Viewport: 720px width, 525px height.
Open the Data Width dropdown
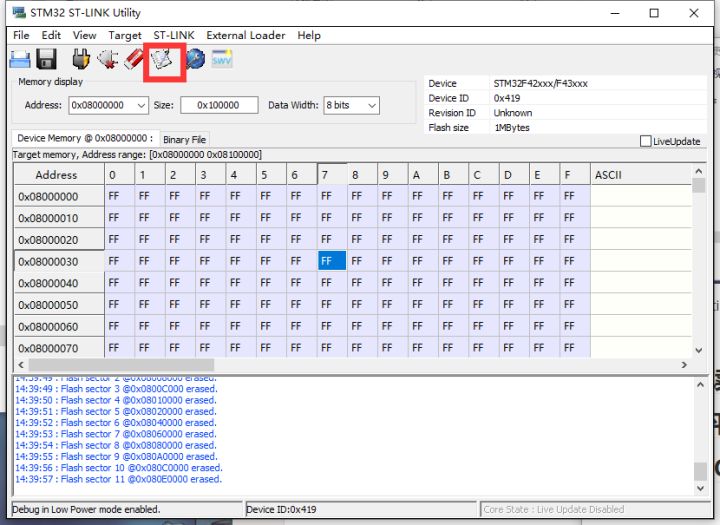372,106
